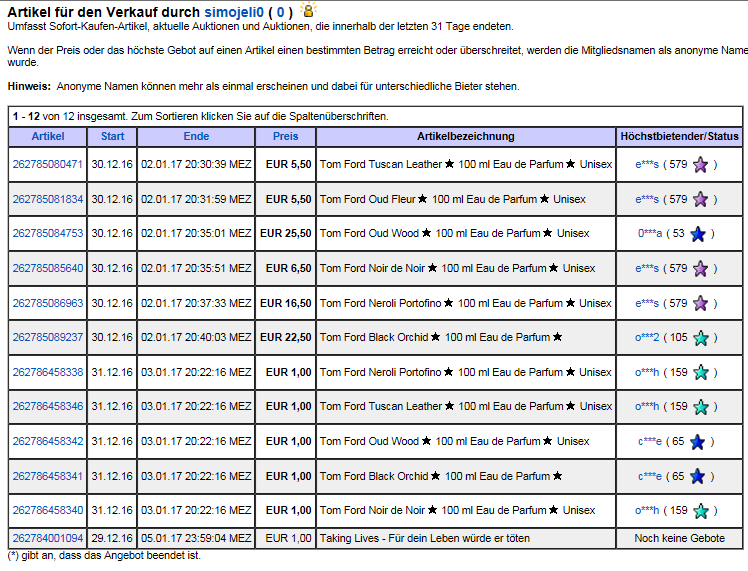Click price 'EUR 25,50'

(286, 234)
